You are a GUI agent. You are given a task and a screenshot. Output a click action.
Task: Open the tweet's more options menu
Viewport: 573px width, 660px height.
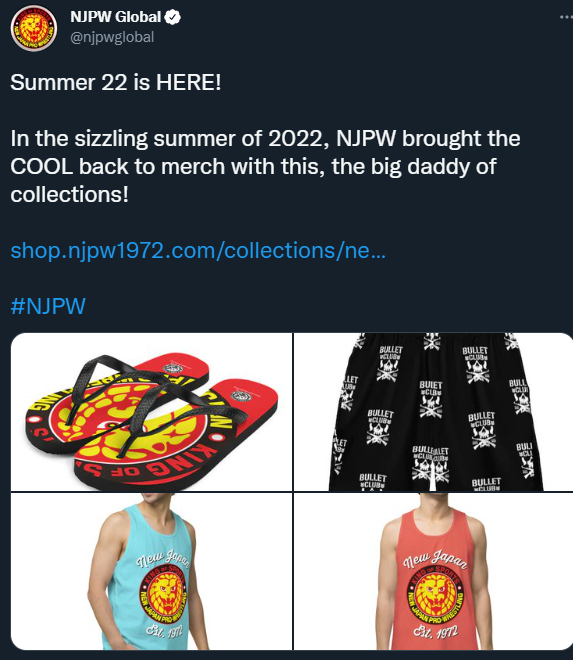pos(566,17)
